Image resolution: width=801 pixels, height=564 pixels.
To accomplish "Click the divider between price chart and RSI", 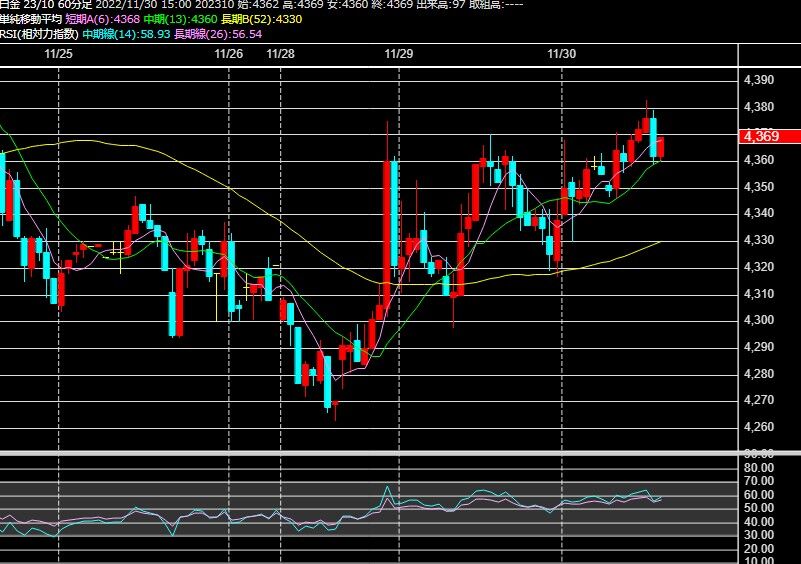I will [400, 453].
